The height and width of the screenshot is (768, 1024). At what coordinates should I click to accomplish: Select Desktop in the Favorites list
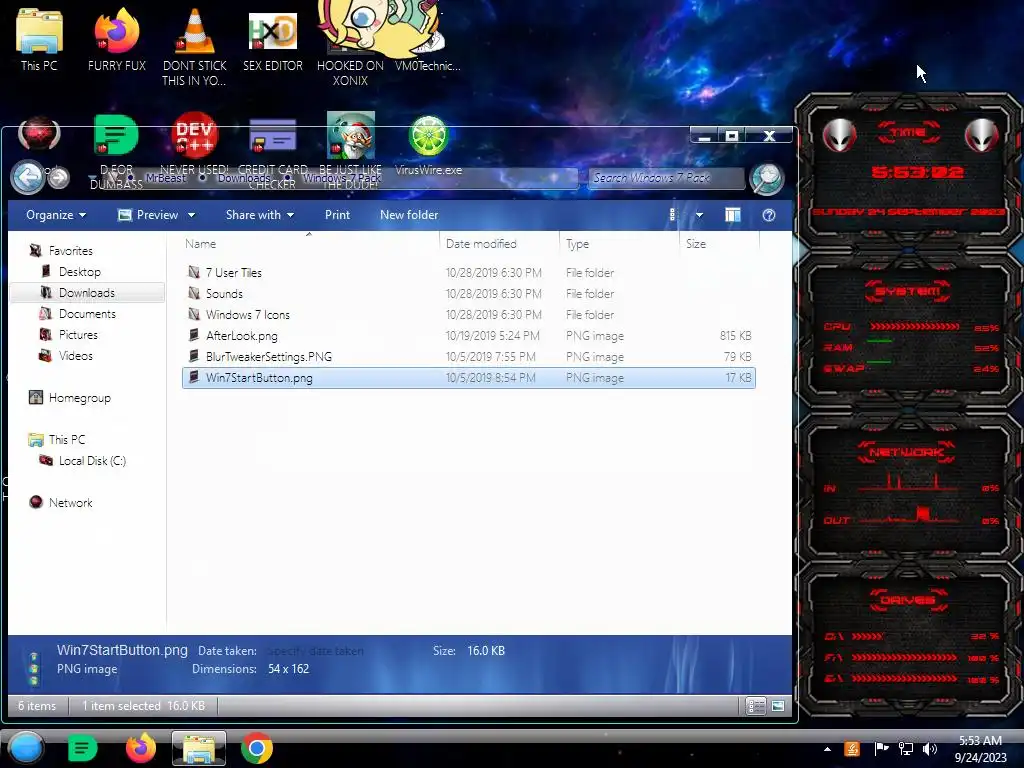79,272
